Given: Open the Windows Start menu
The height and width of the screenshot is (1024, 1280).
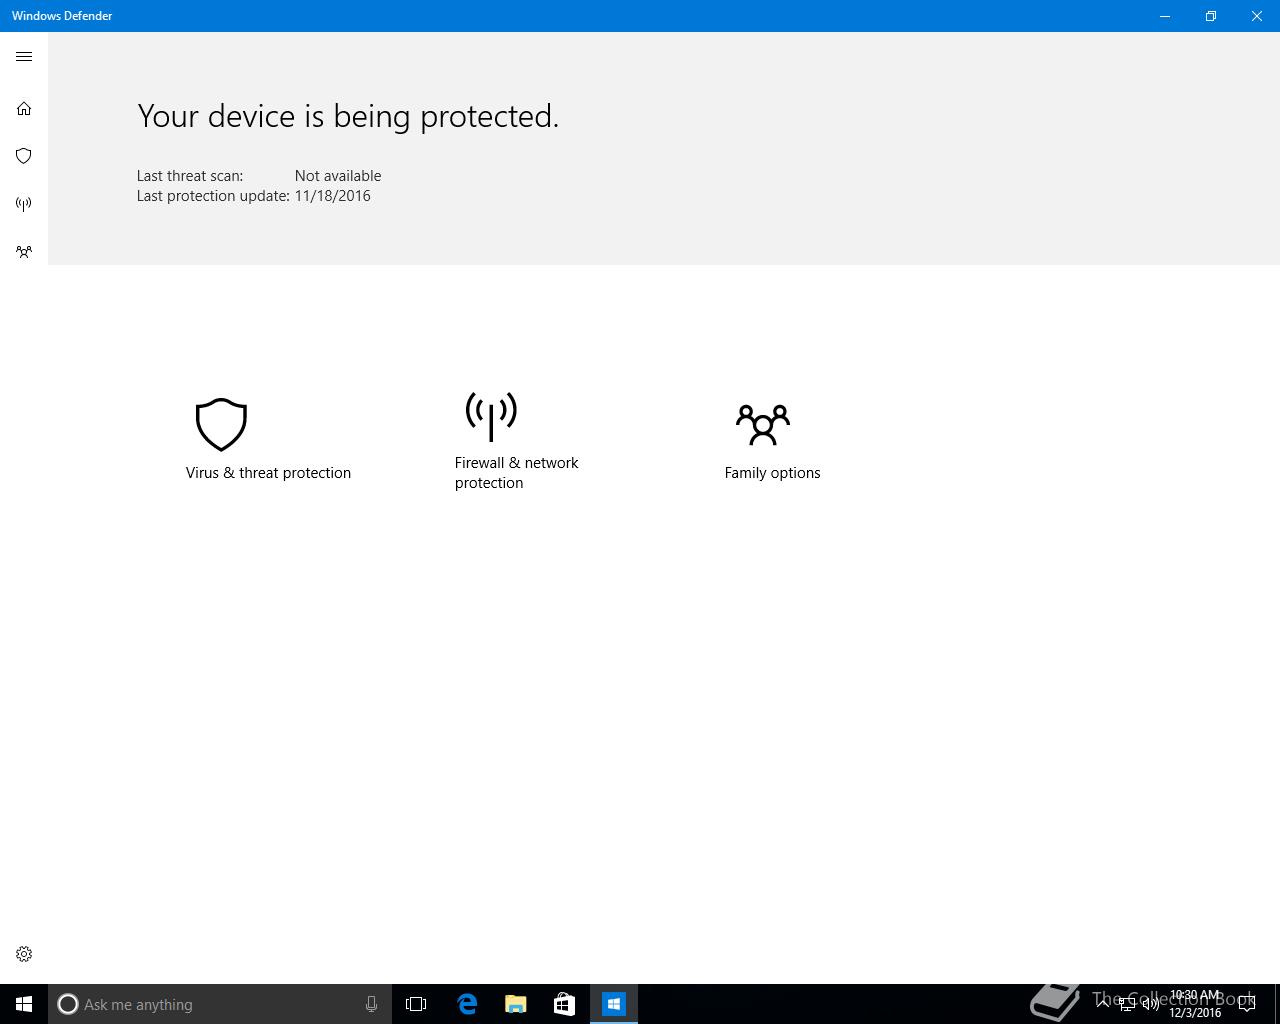Looking at the screenshot, I should pyautogui.click(x=24, y=1004).
